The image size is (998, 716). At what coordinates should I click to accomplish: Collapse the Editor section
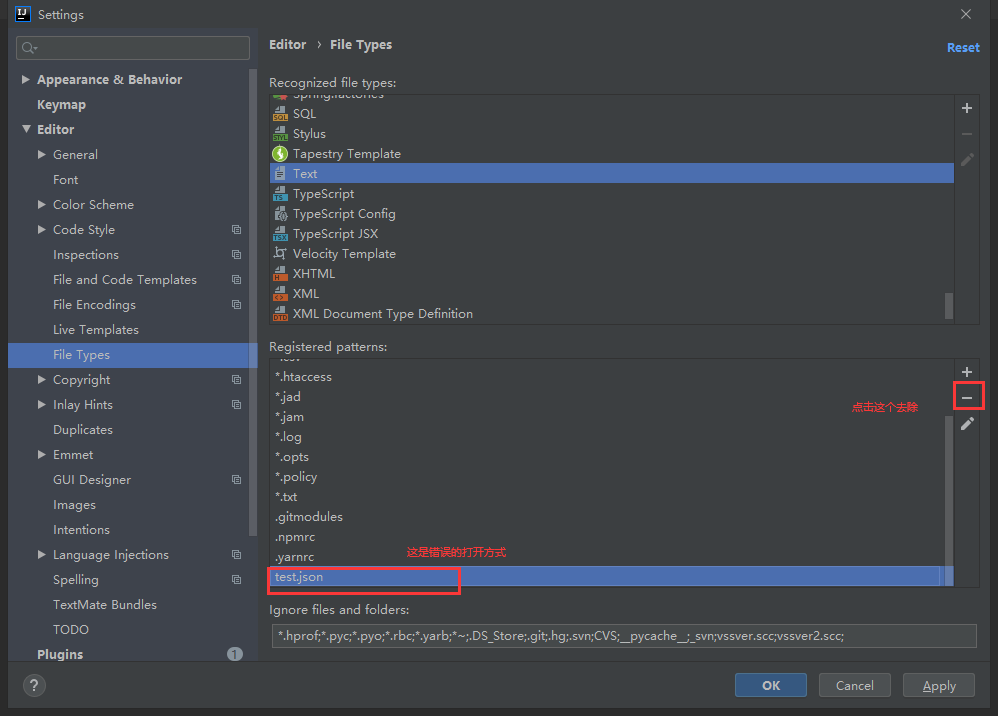tap(26, 129)
